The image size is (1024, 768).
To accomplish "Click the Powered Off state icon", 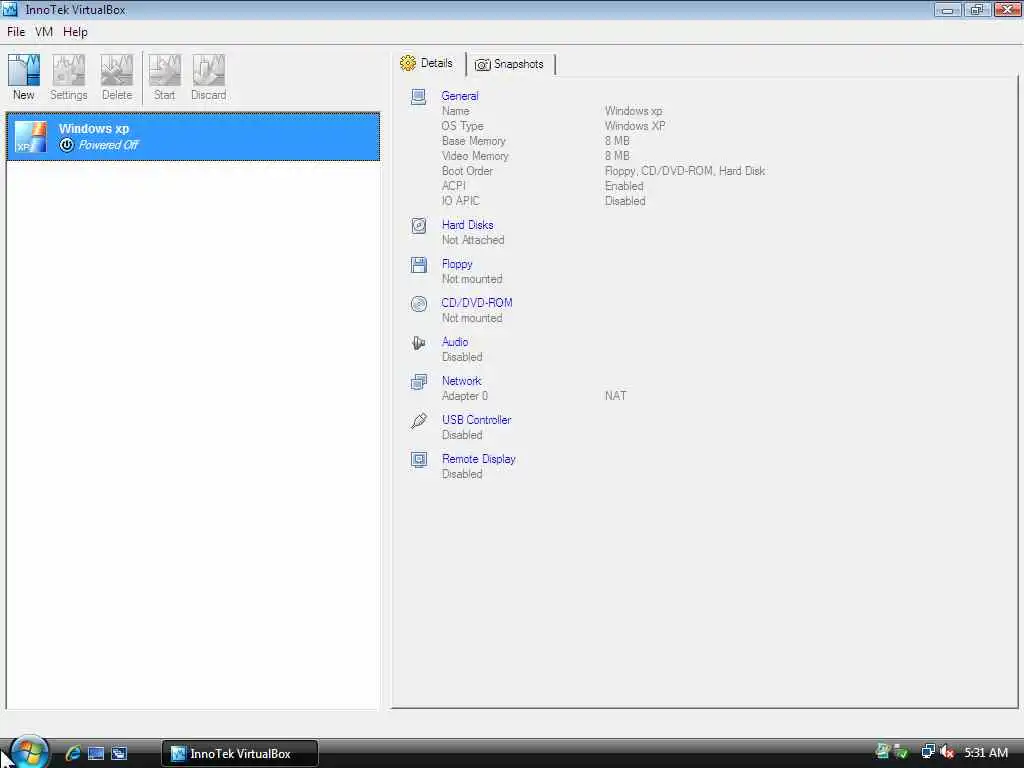I will pos(66,145).
